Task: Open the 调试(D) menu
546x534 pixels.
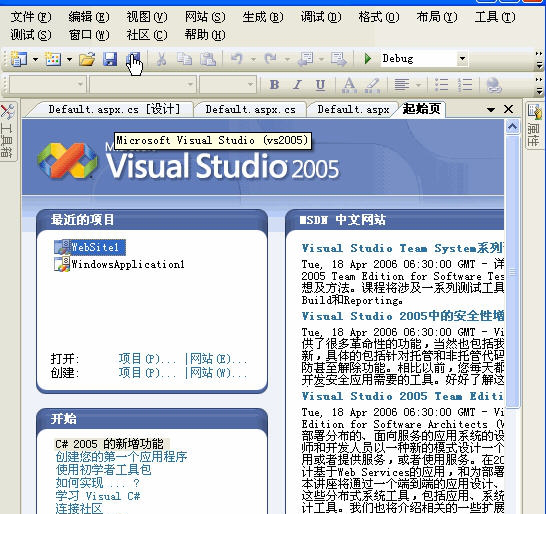Action: (x=321, y=17)
